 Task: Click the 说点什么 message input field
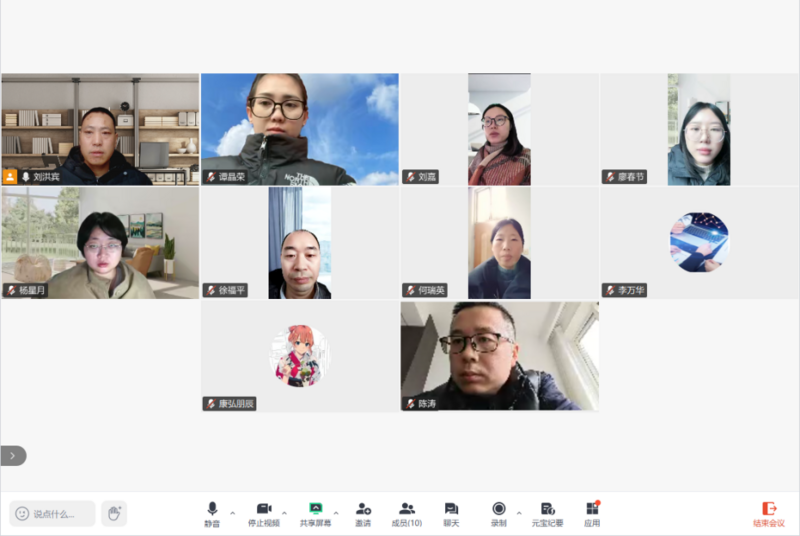pyautogui.click(x=53, y=514)
